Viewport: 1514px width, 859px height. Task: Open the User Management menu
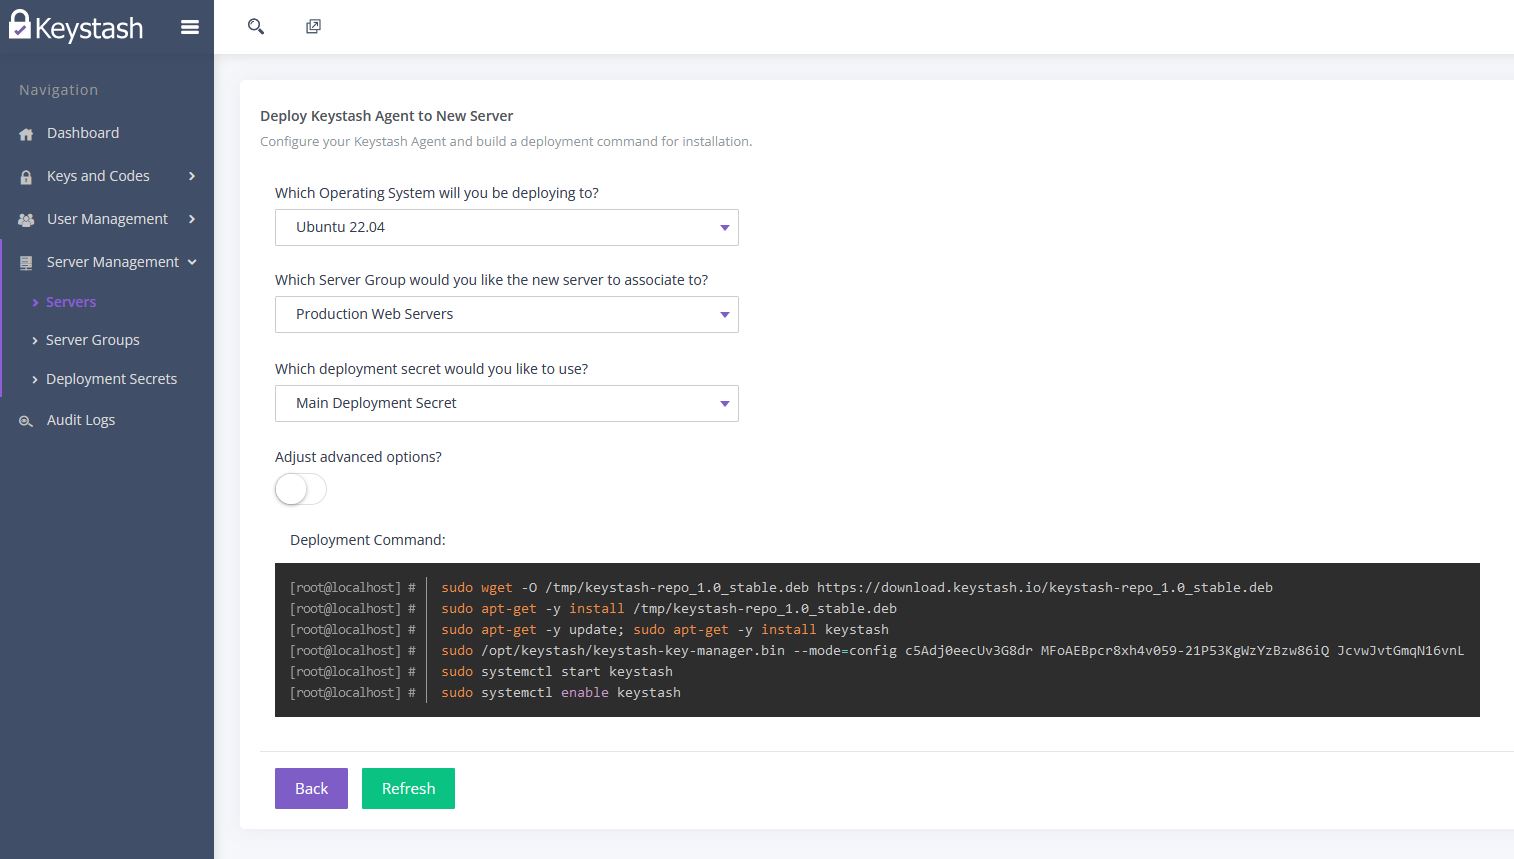pyautogui.click(x=107, y=219)
